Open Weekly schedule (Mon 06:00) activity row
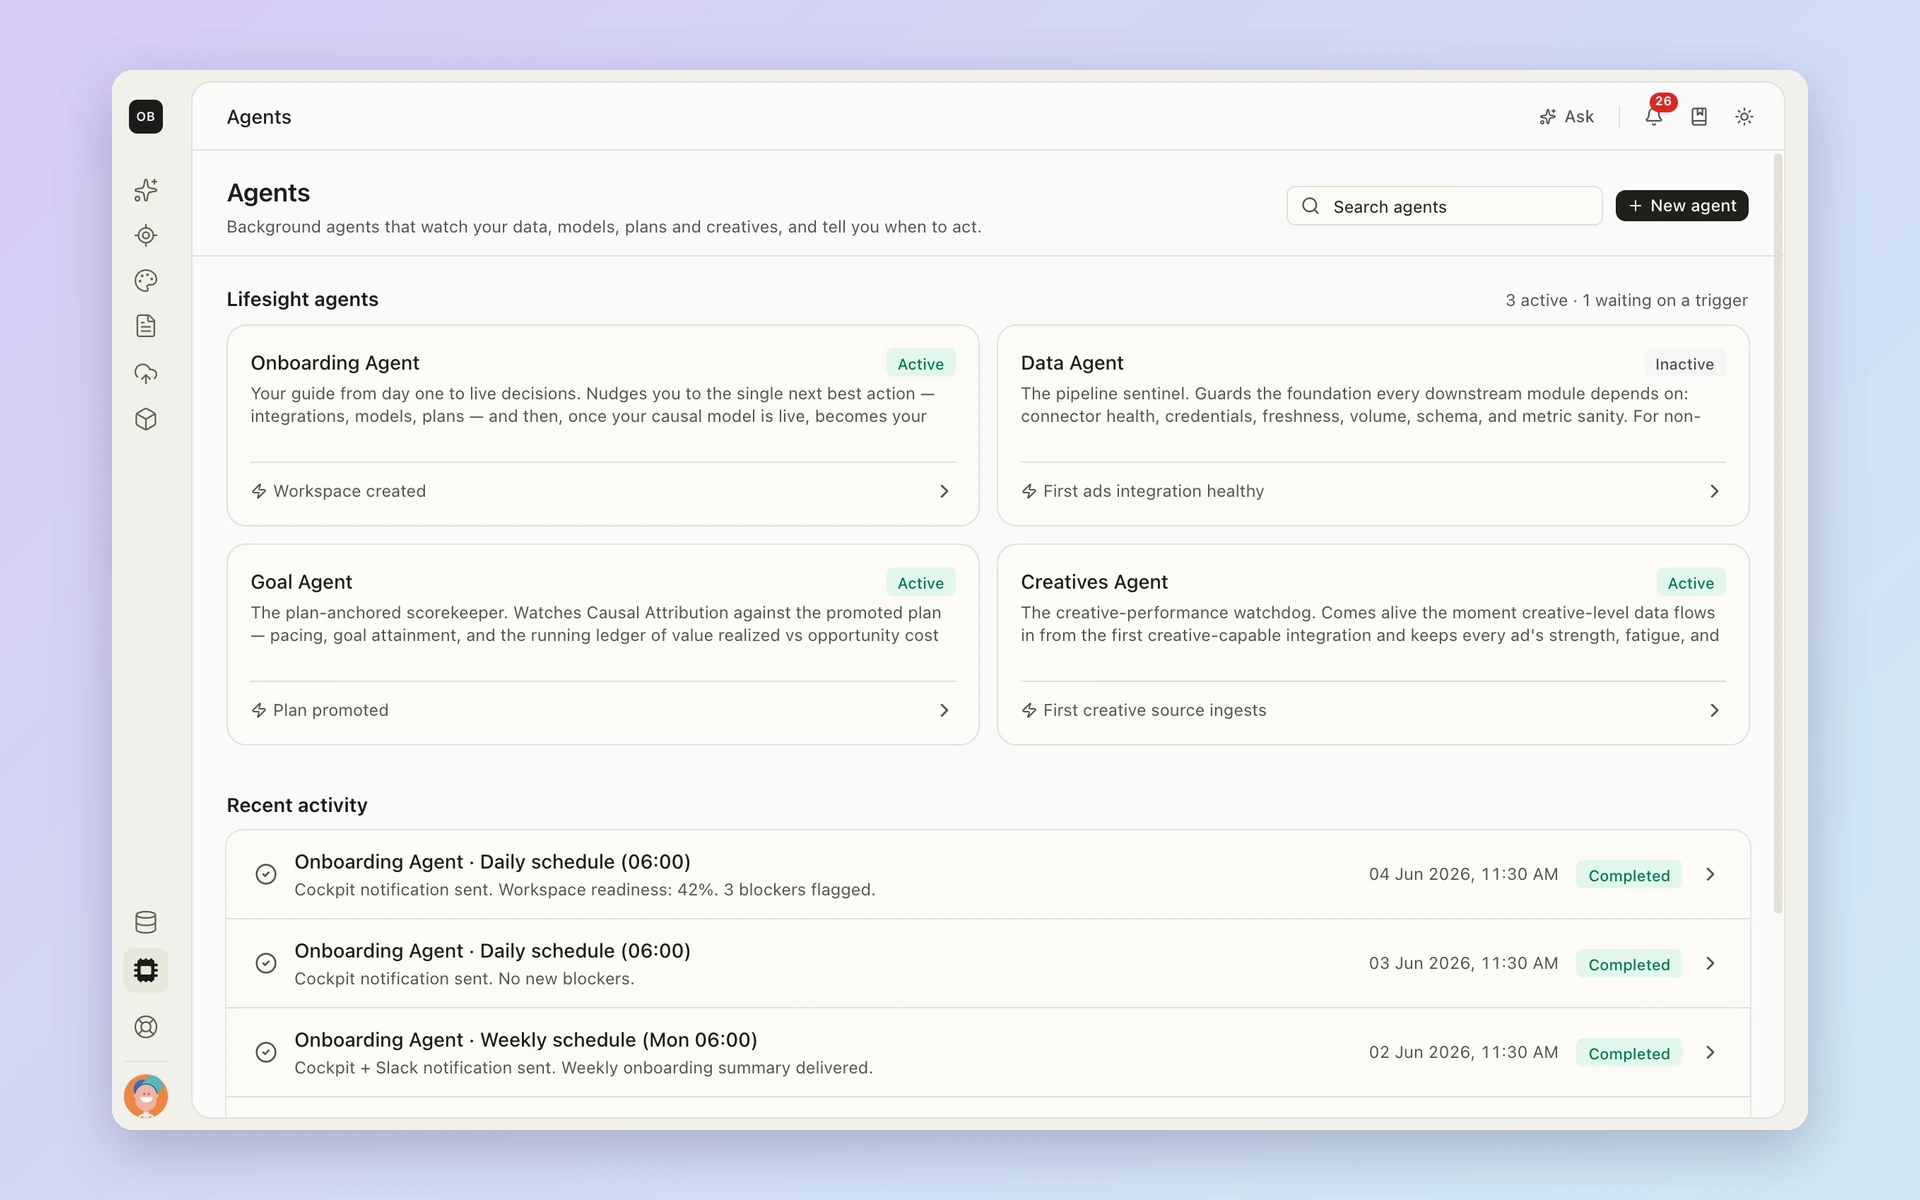This screenshot has height=1200, width=1920. click(988, 1053)
